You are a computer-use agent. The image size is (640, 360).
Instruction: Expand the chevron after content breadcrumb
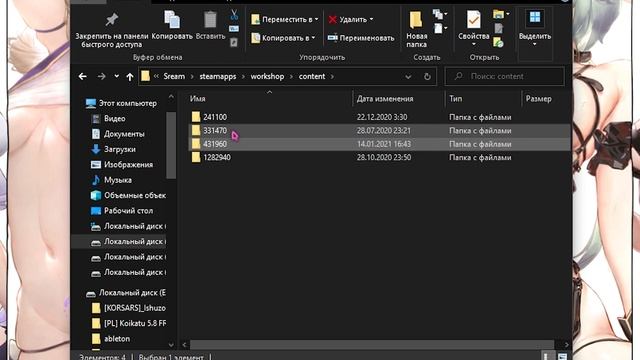(332, 76)
